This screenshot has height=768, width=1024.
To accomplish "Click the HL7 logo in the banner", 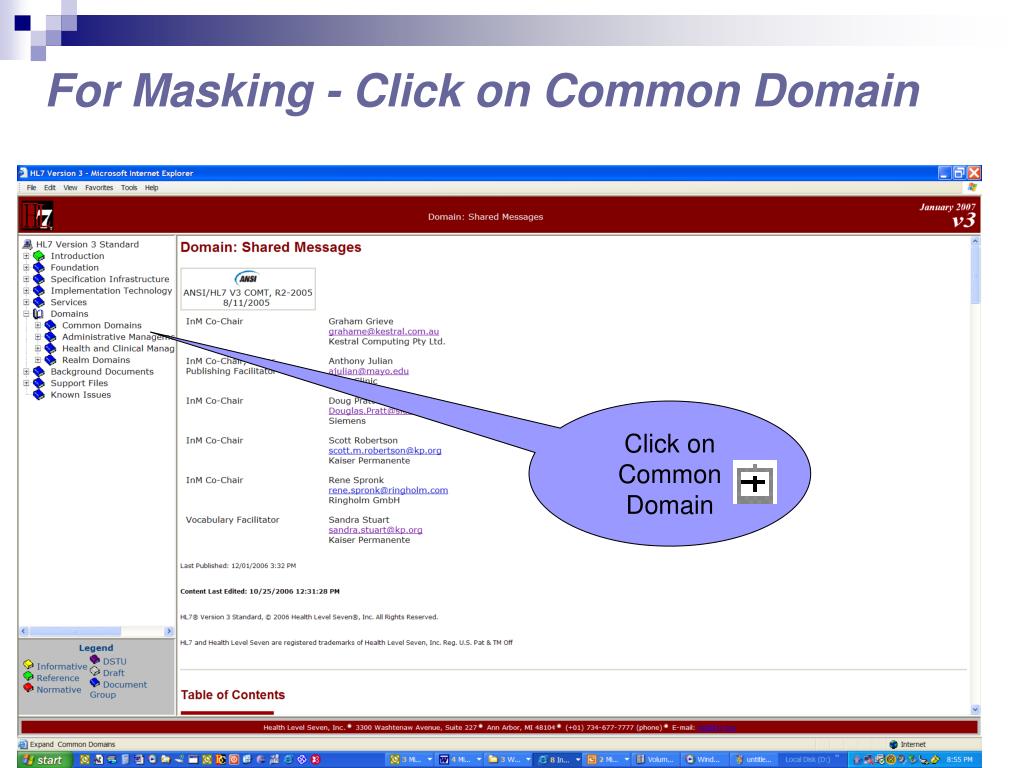I will point(37,216).
